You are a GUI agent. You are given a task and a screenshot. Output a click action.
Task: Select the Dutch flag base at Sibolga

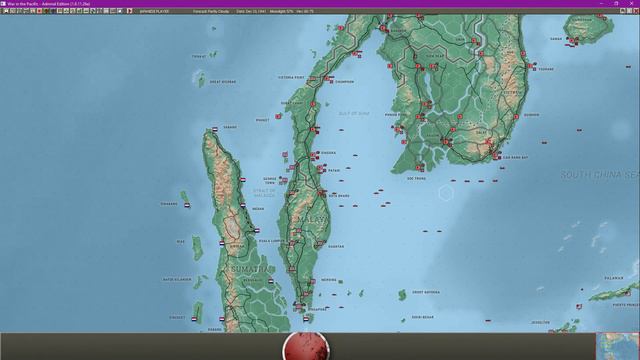(x=222, y=243)
